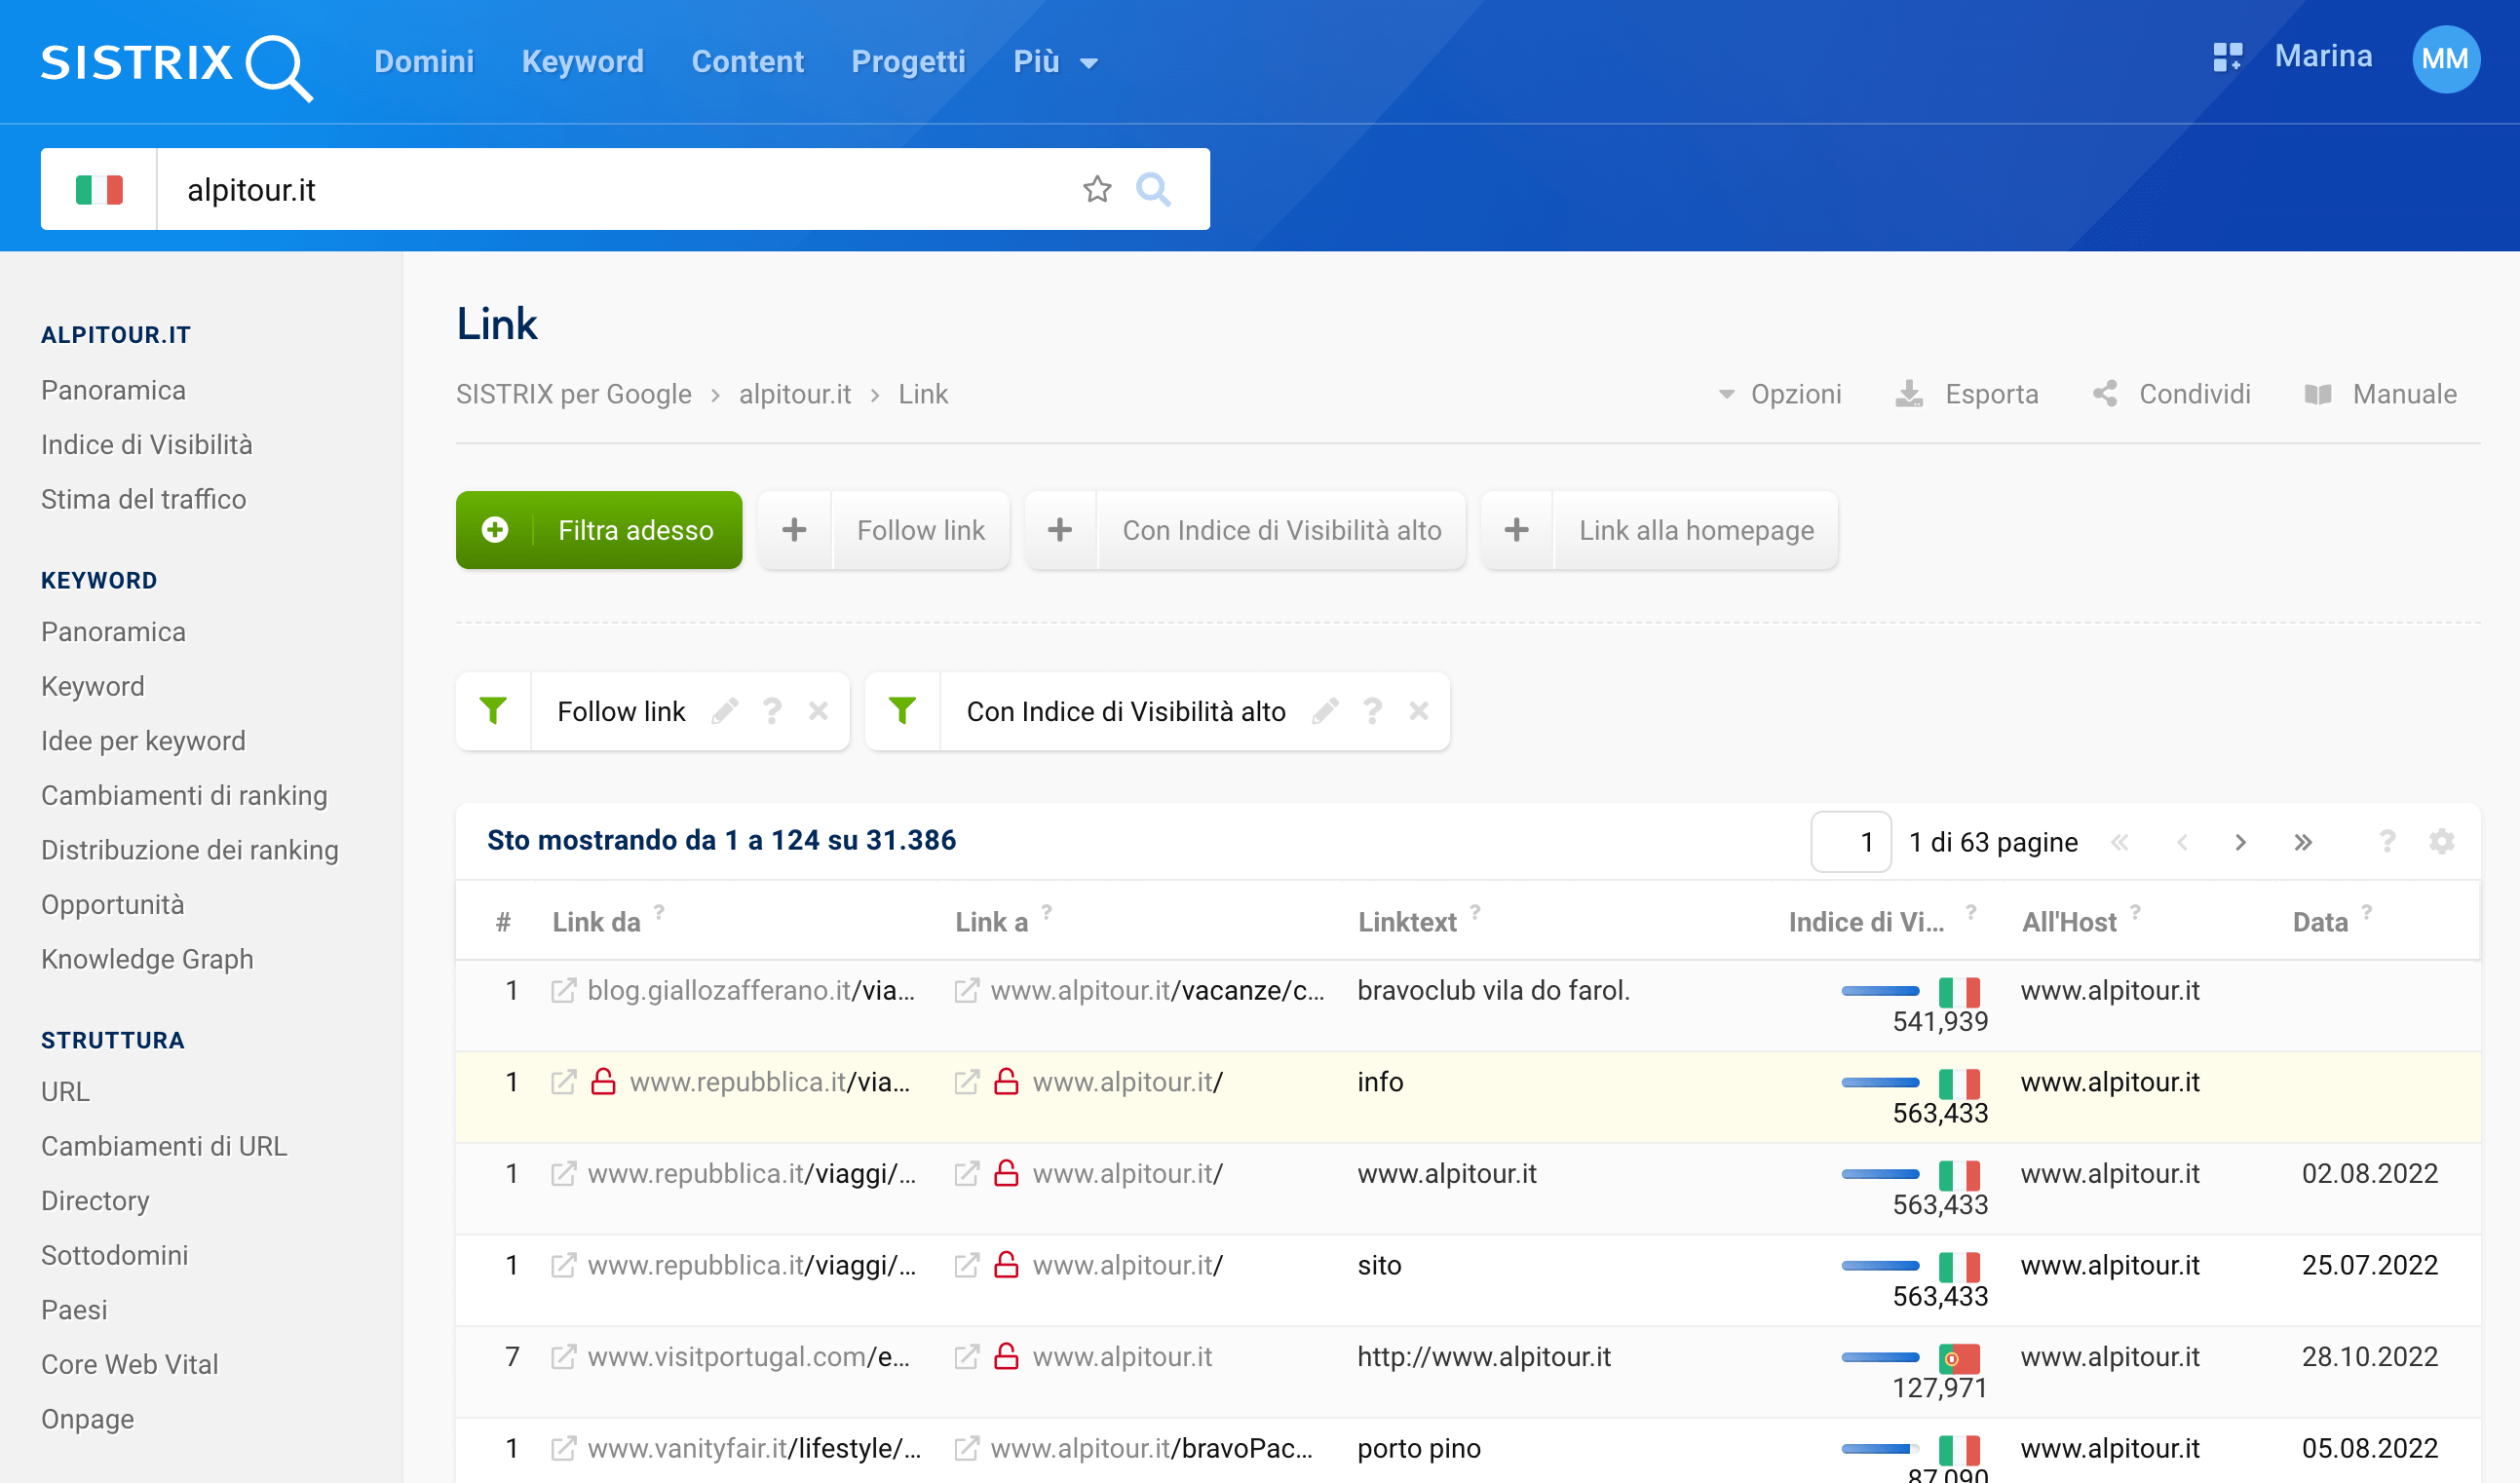The image size is (2520, 1483).
Task: Open Knowledge Graph in sidebar
Action: 147,959
